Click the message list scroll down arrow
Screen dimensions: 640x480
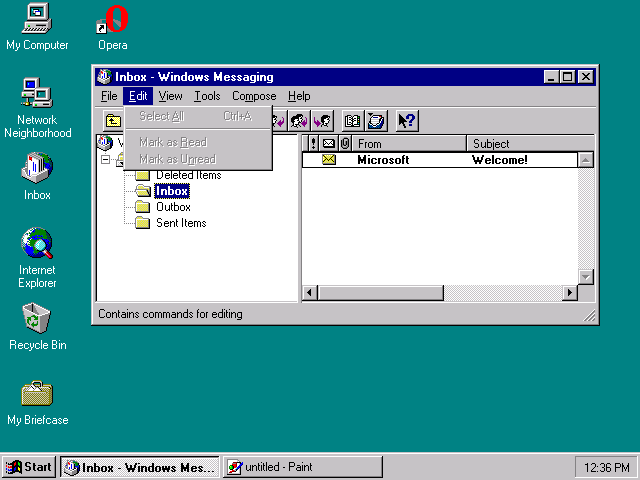(x=586, y=277)
